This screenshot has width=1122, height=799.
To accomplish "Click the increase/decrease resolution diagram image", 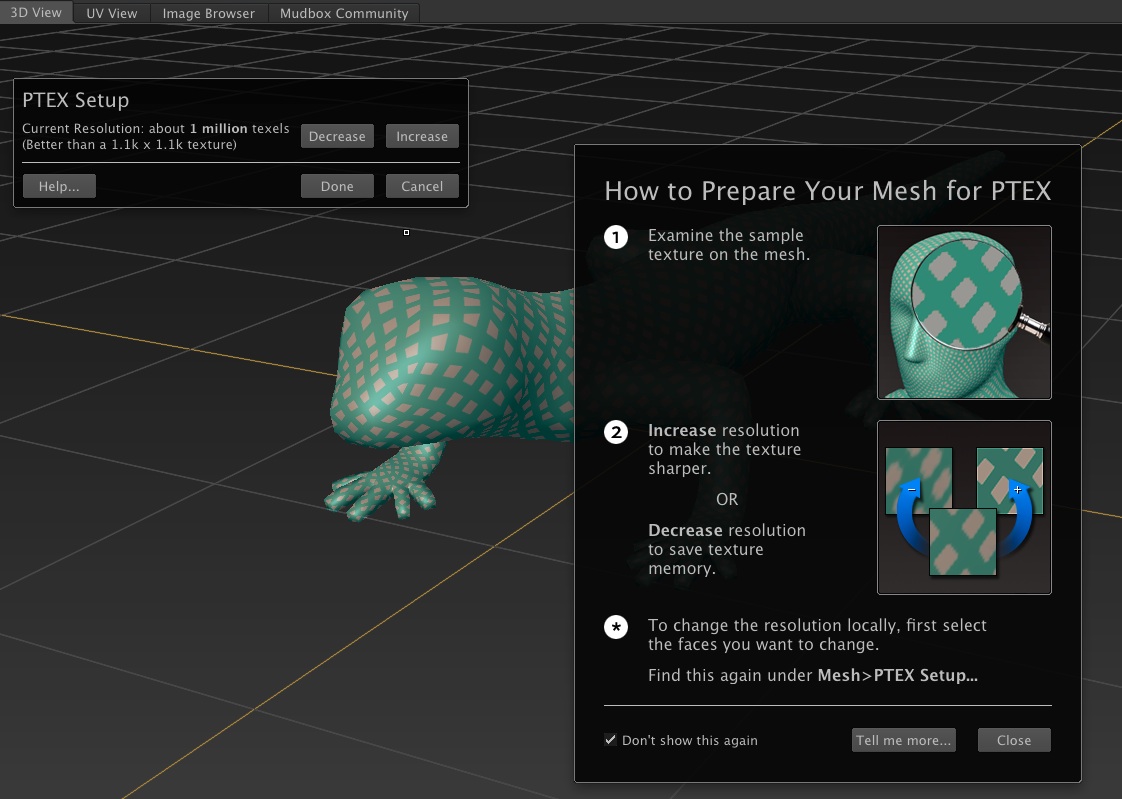I will click(964, 507).
